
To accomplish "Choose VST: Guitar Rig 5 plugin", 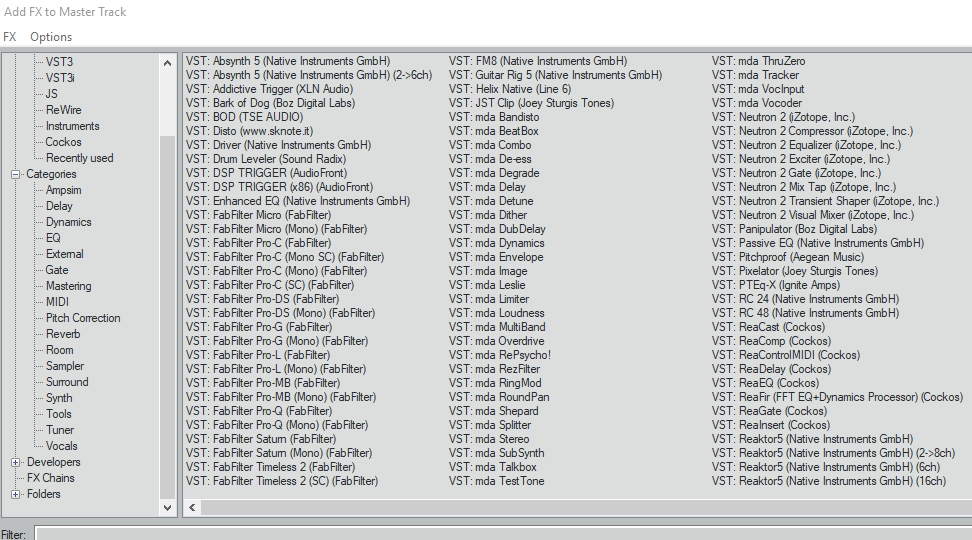I will [555, 75].
